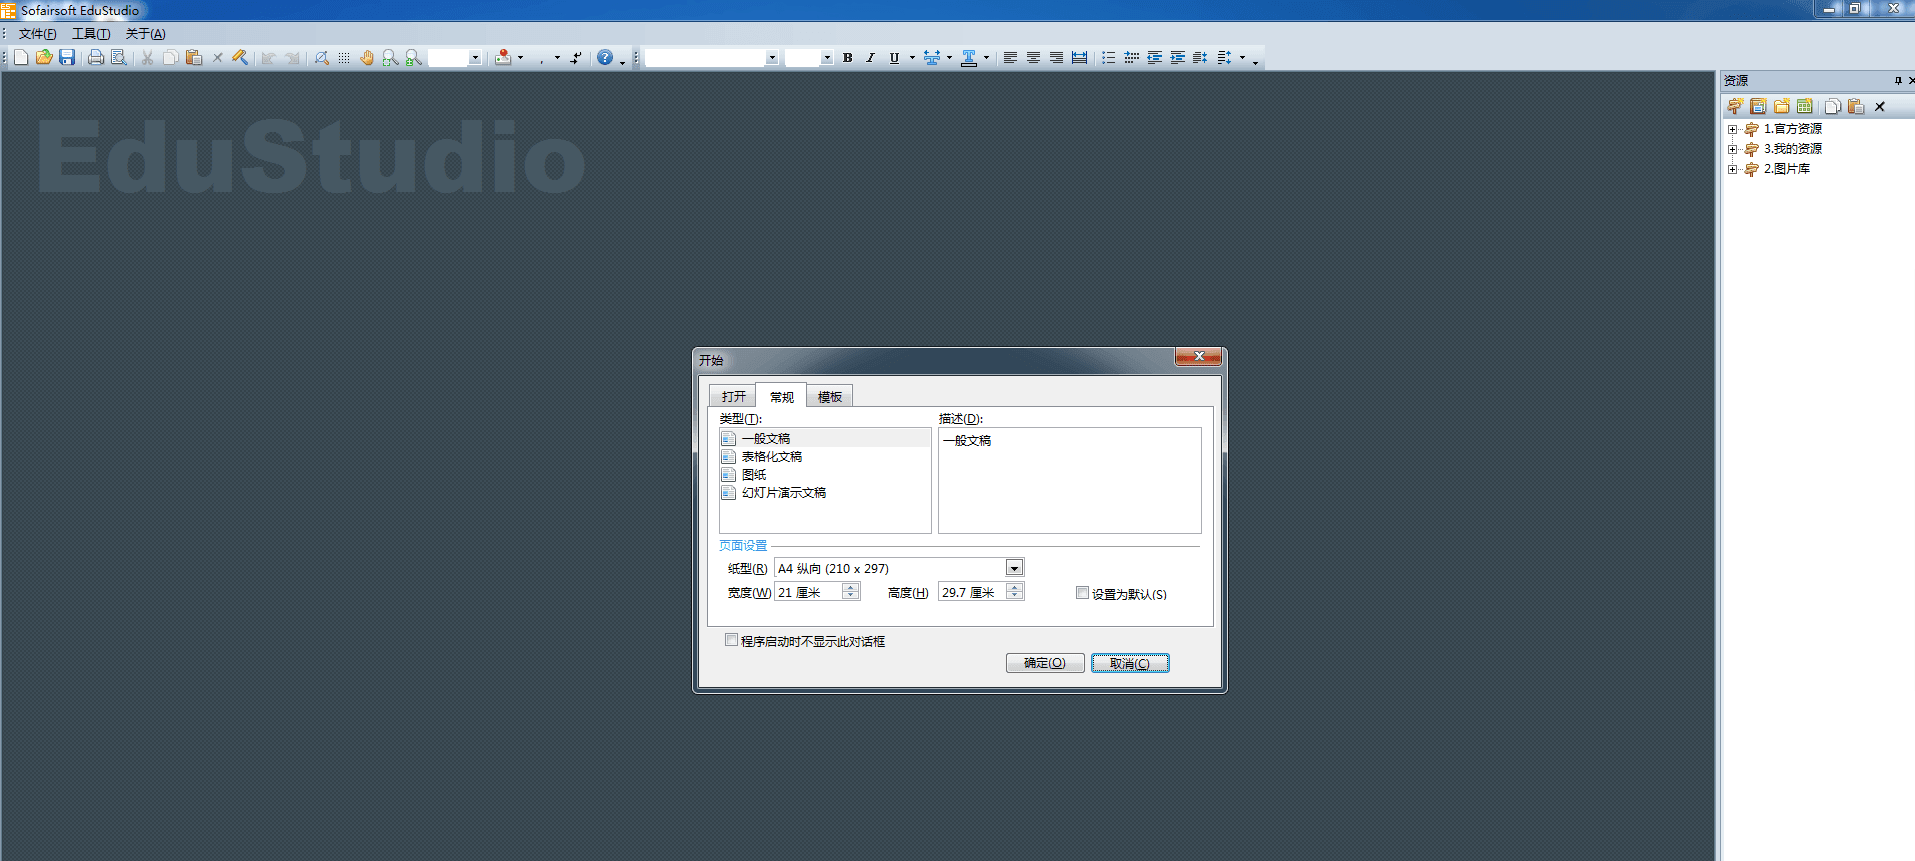Switch to the 模板 tab
The width and height of the screenshot is (1915, 861).
tap(829, 396)
